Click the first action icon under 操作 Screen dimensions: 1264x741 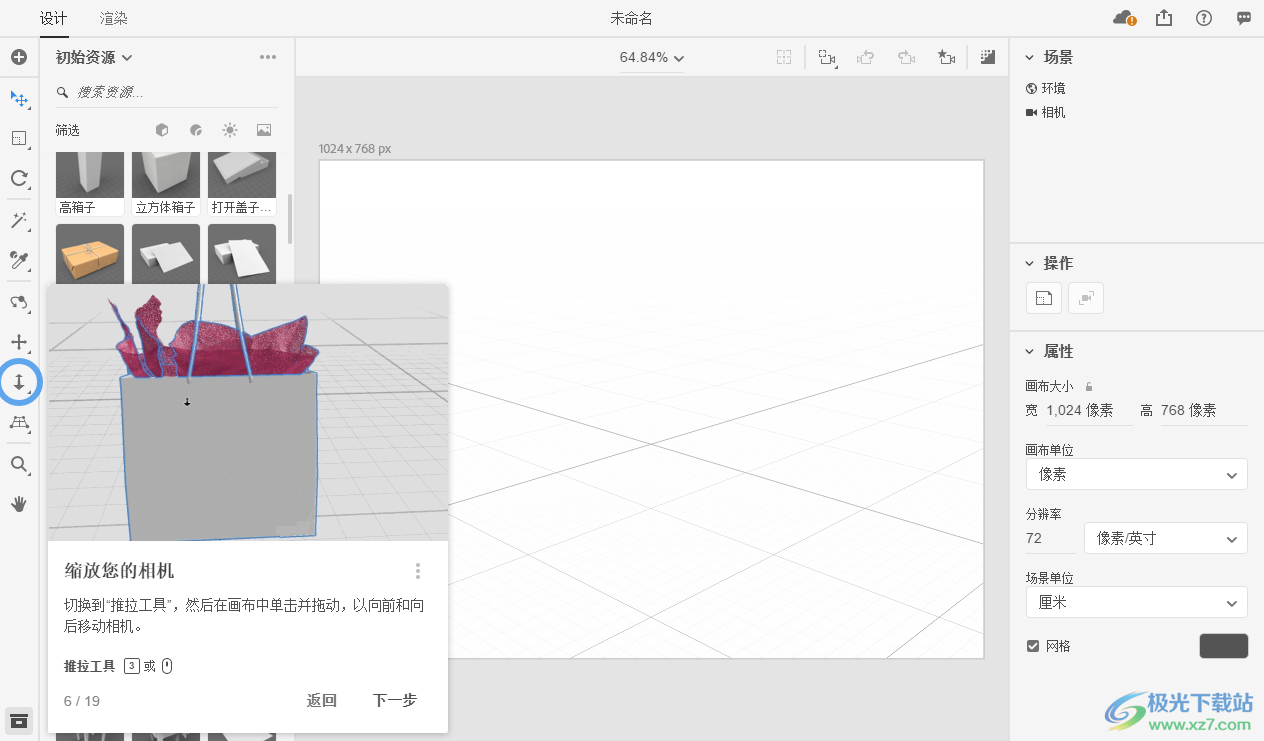tap(1044, 298)
